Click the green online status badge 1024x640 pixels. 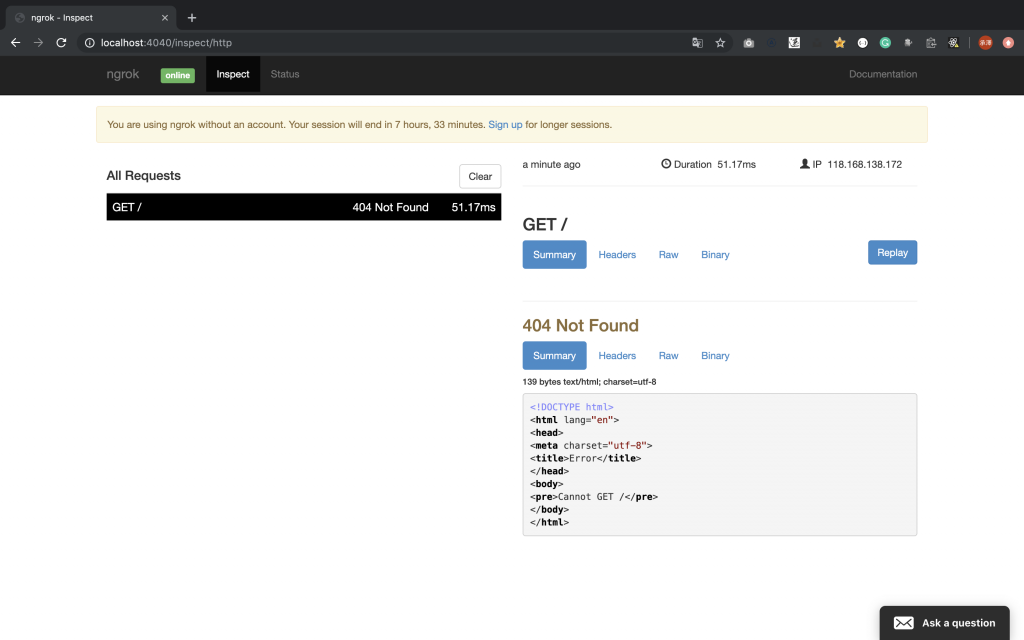tap(178, 75)
